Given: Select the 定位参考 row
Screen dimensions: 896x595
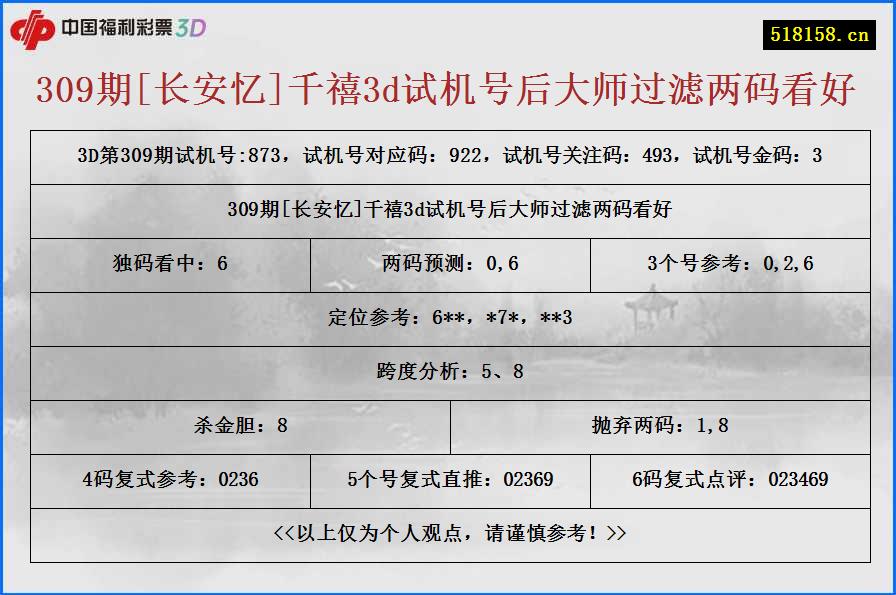Looking at the screenshot, I should 448,319.
